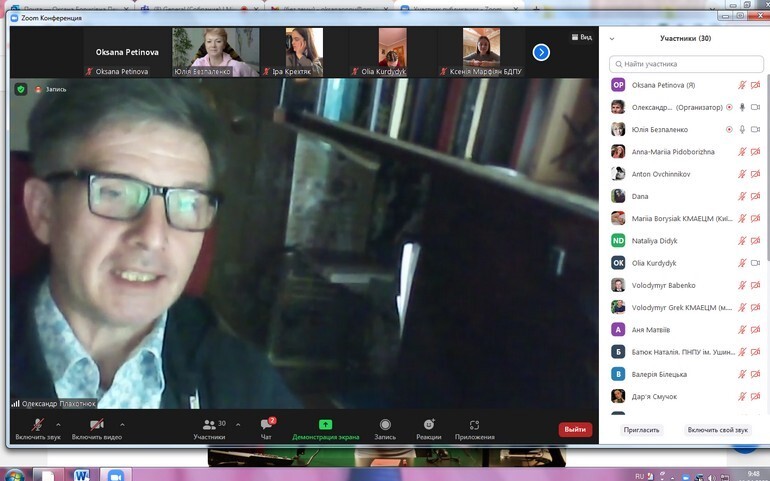Image resolution: width=770 pixels, height=481 pixels.
Task: Open the Приложения apps icon
Action: 474,425
